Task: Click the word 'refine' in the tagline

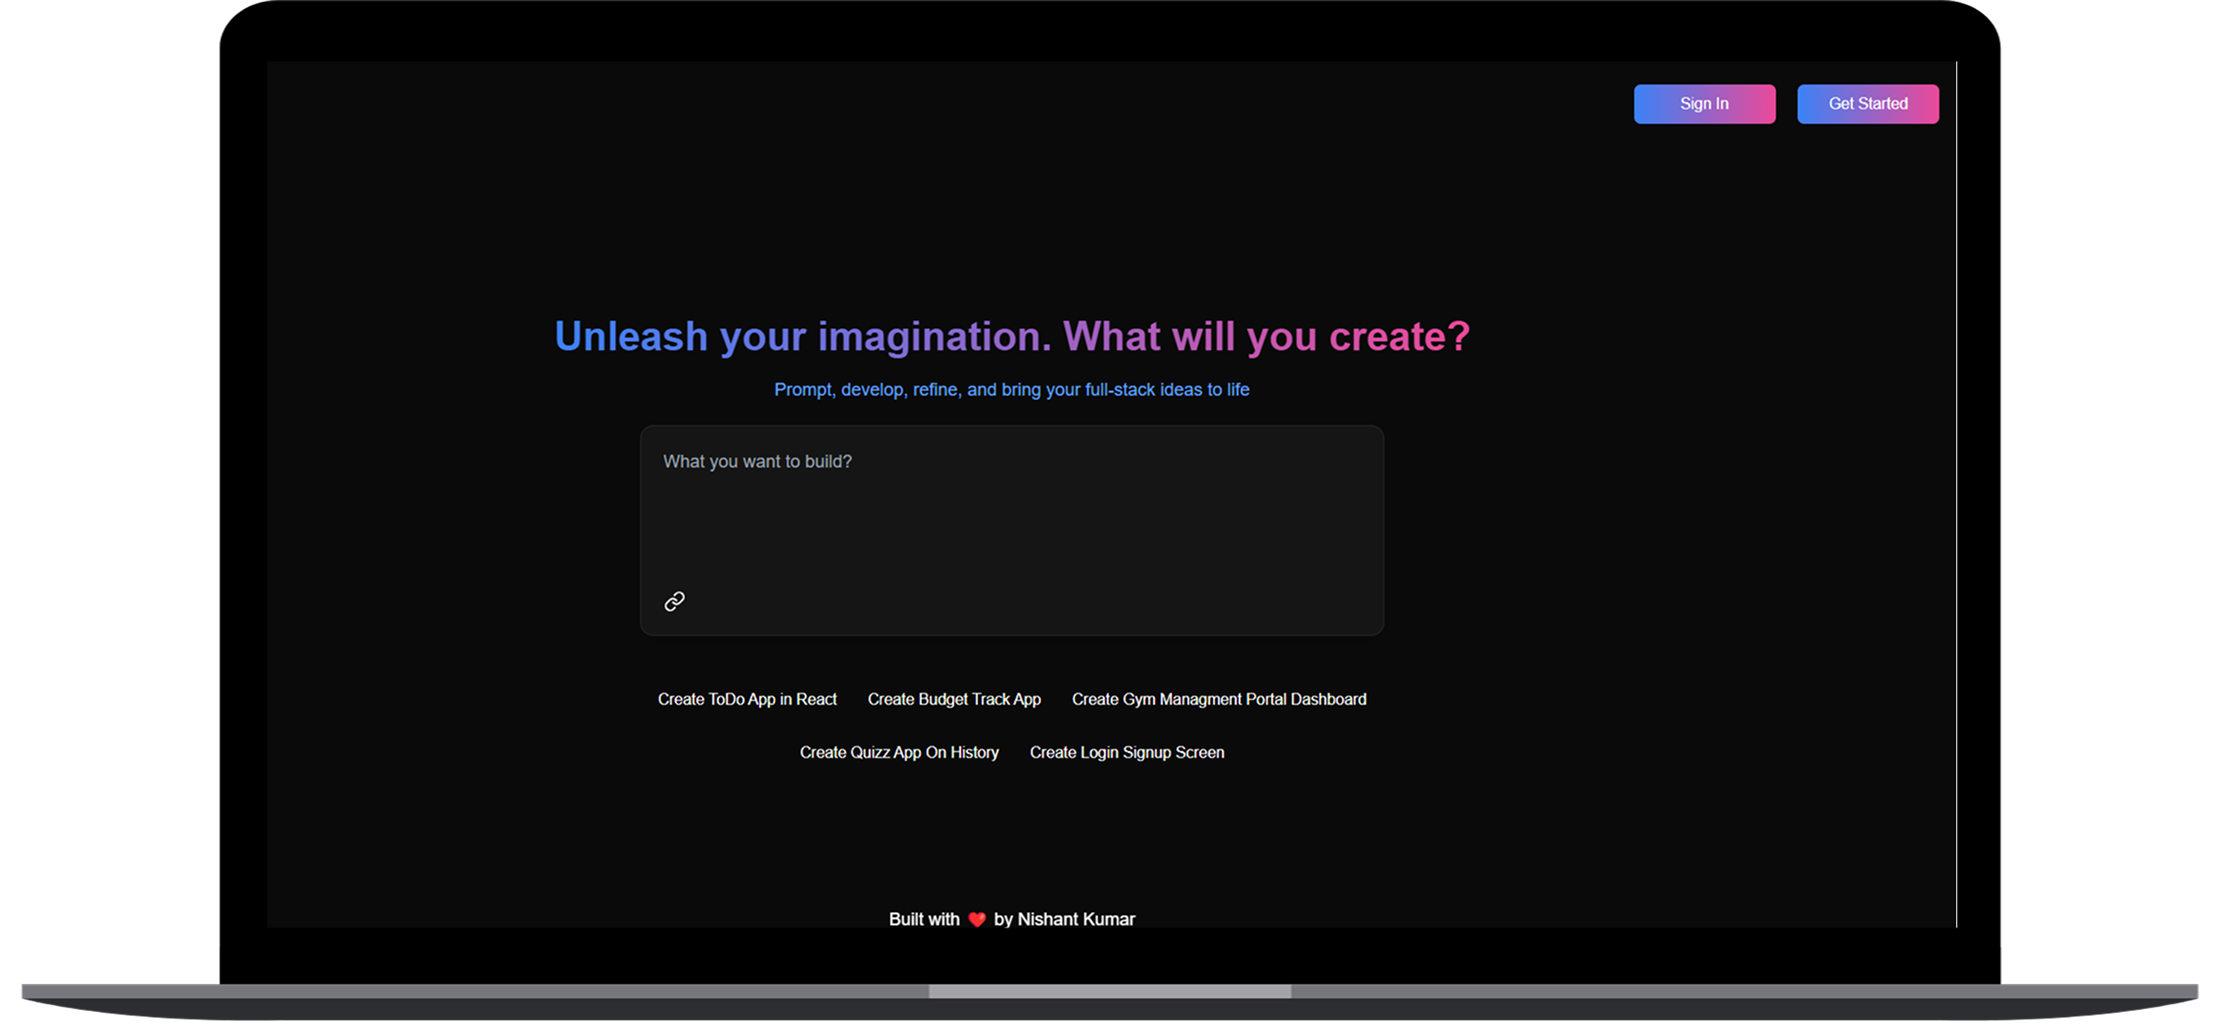Action: click(935, 390)
